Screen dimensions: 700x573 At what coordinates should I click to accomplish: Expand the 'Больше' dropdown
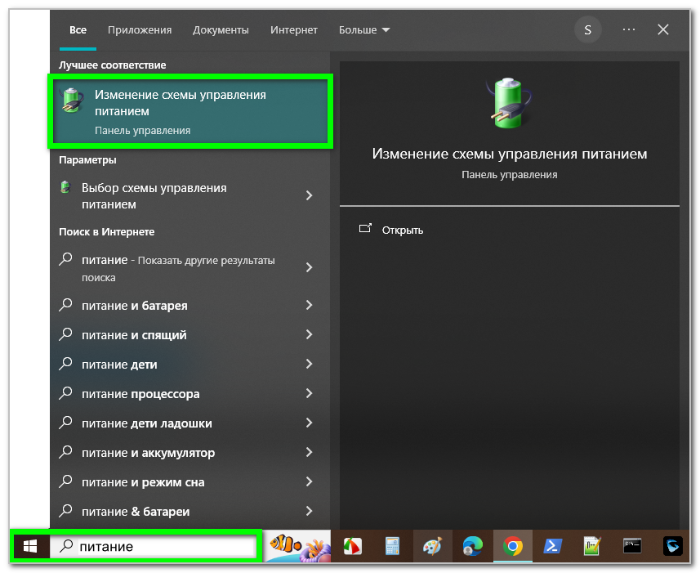pyautogui.click(x=364, y=30)
